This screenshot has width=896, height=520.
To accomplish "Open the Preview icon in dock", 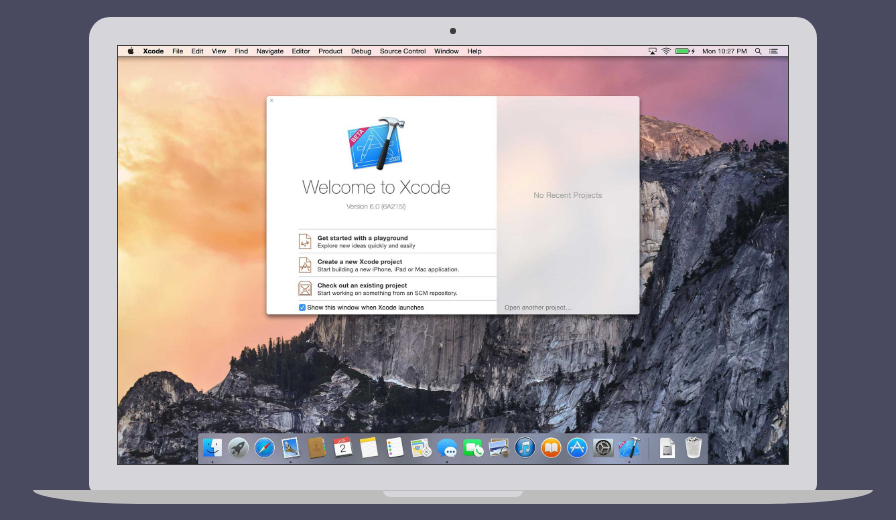I will (x=499, y=447).
